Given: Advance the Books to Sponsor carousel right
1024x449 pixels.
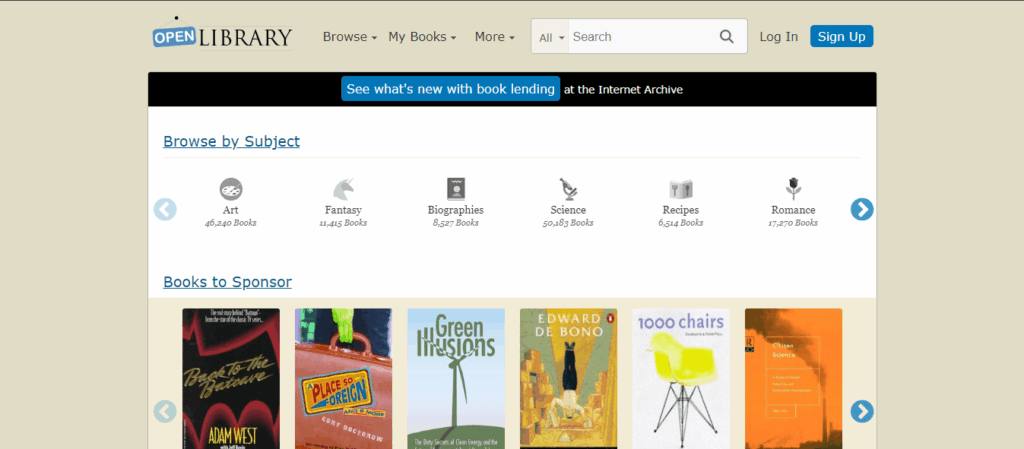Looking at the screenshot, I should pos(861,411).
